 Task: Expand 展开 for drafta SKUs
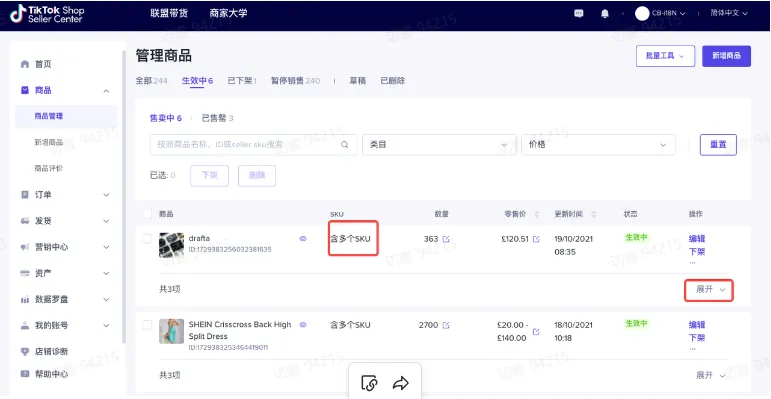coord(710,289)
